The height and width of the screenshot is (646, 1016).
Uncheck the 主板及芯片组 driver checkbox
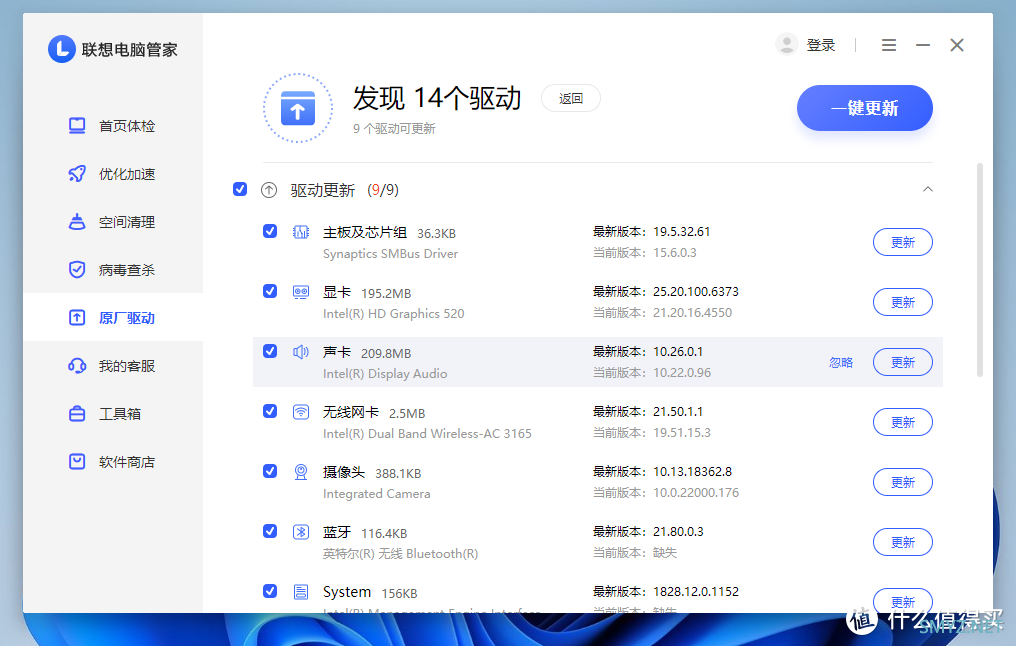click(270, 231)
